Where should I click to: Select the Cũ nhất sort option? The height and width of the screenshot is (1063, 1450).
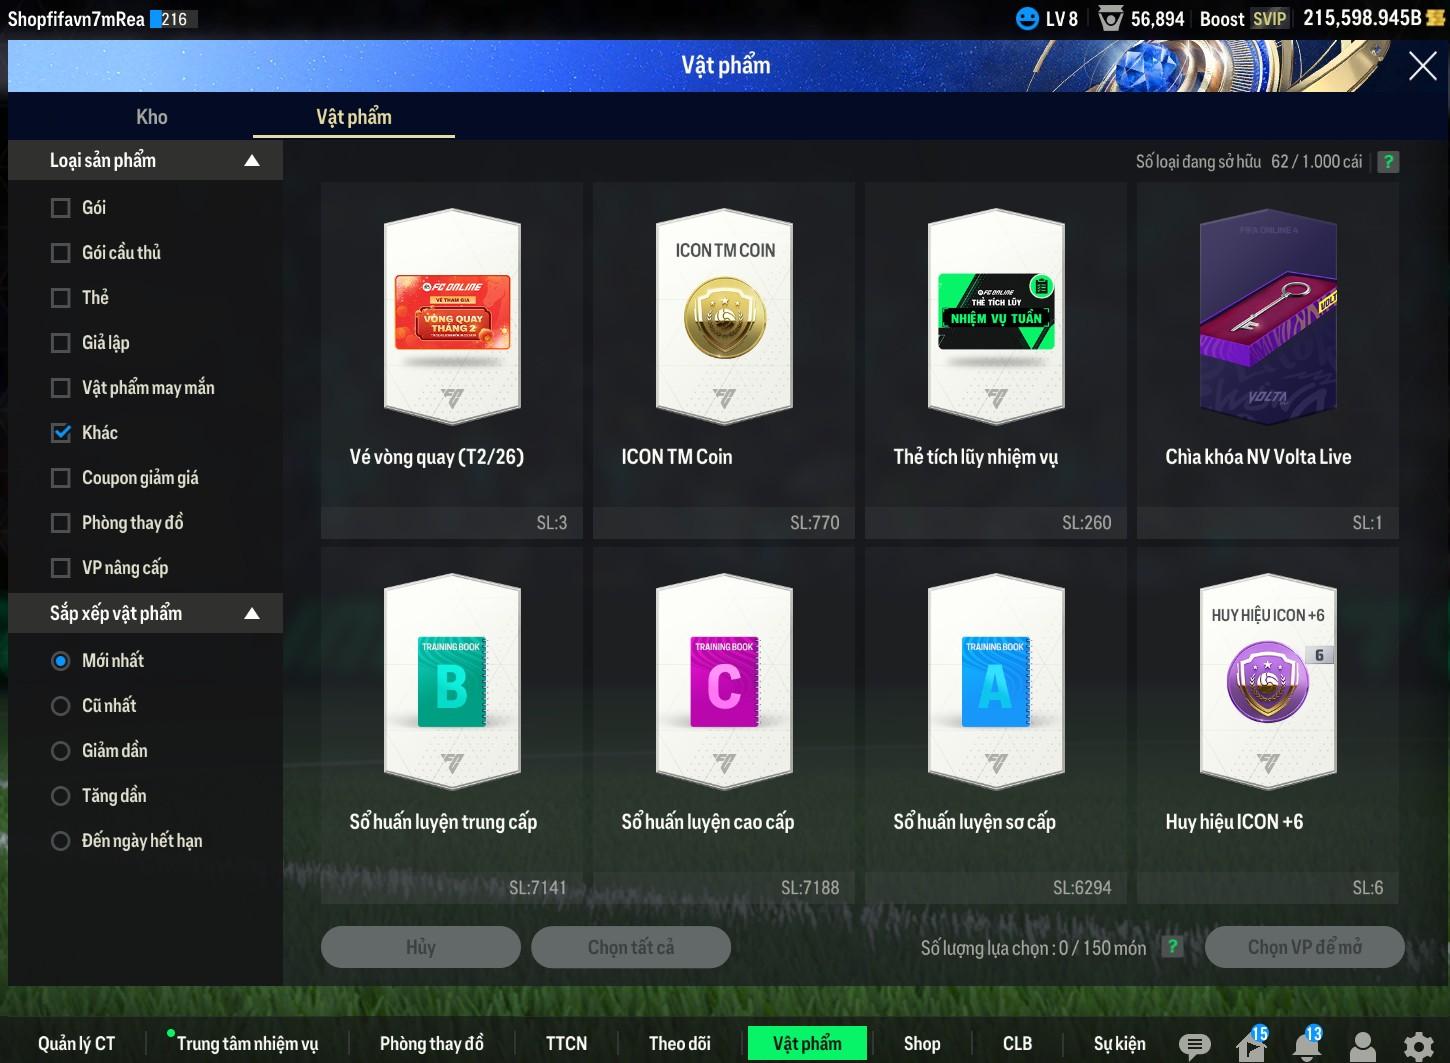[61, 706]
